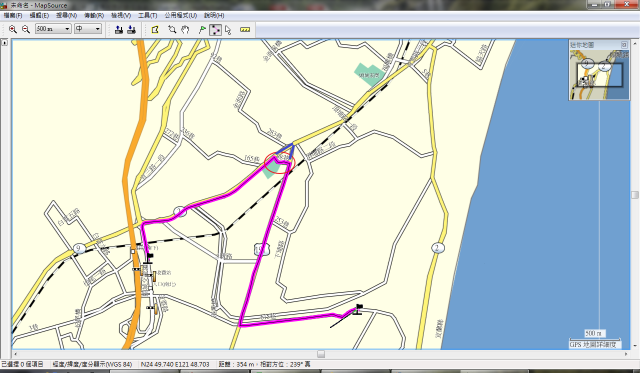Click the mini map thumbnail

(x=599, y=74)
